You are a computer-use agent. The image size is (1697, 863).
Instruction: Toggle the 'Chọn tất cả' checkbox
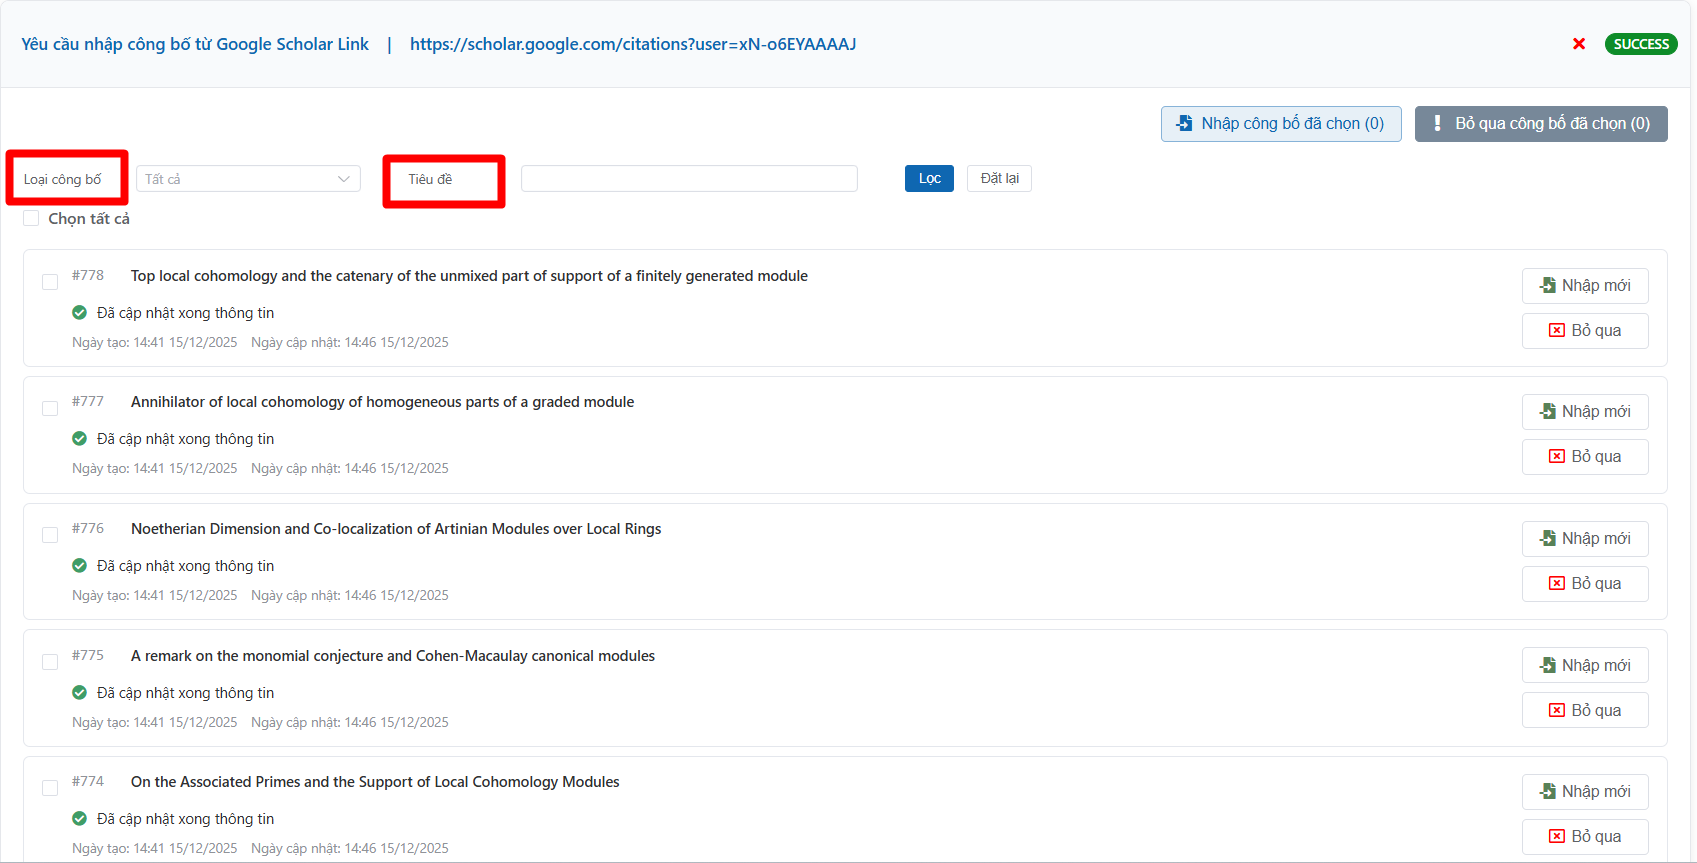pos(31,218)
